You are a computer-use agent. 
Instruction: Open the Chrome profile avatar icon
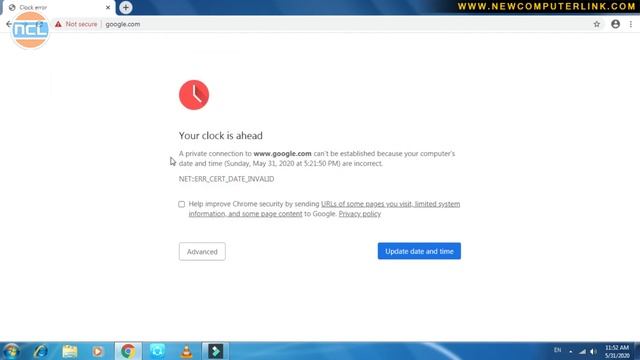click(x=616, y=24)
